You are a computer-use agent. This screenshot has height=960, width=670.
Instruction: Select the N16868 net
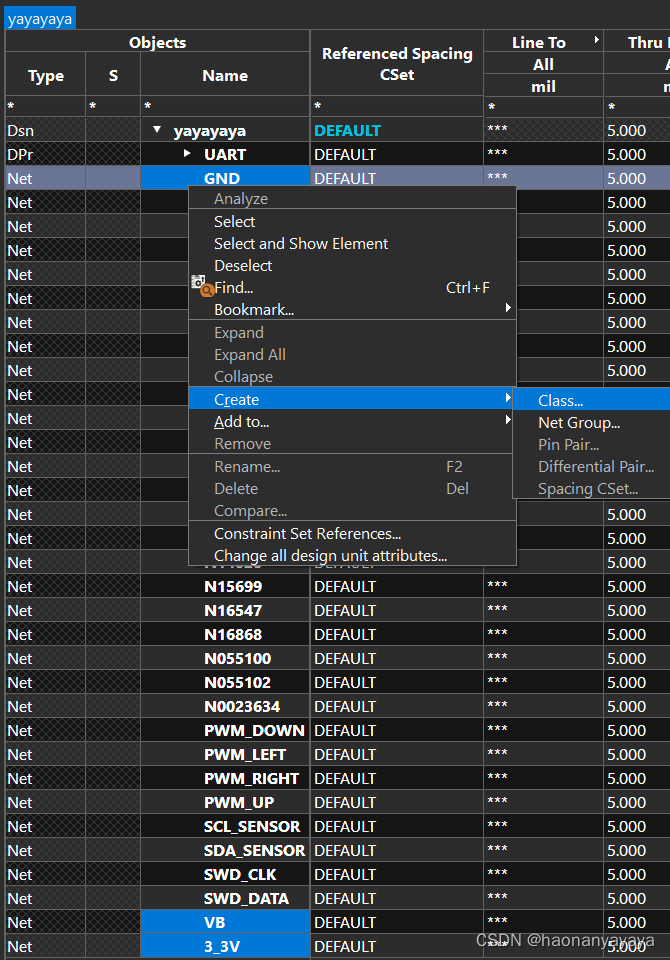pos(225,634)
